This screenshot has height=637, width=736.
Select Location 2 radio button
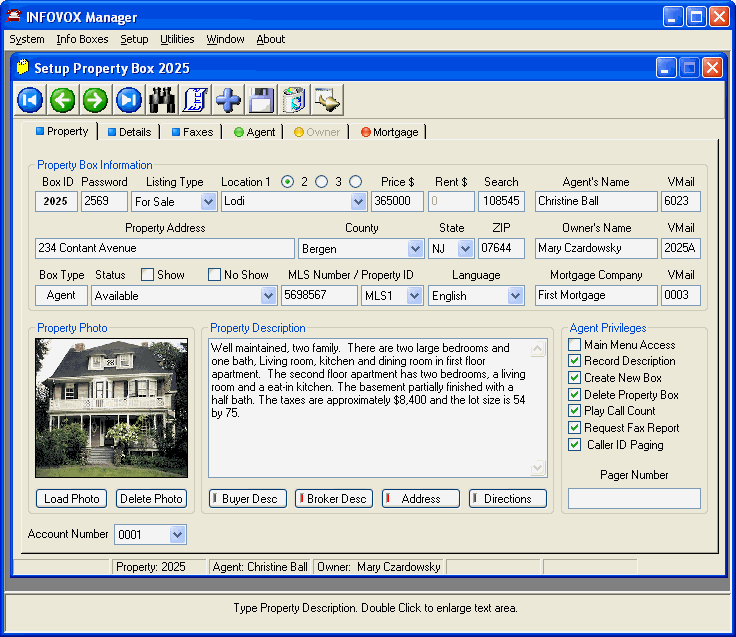coord(322,182)
